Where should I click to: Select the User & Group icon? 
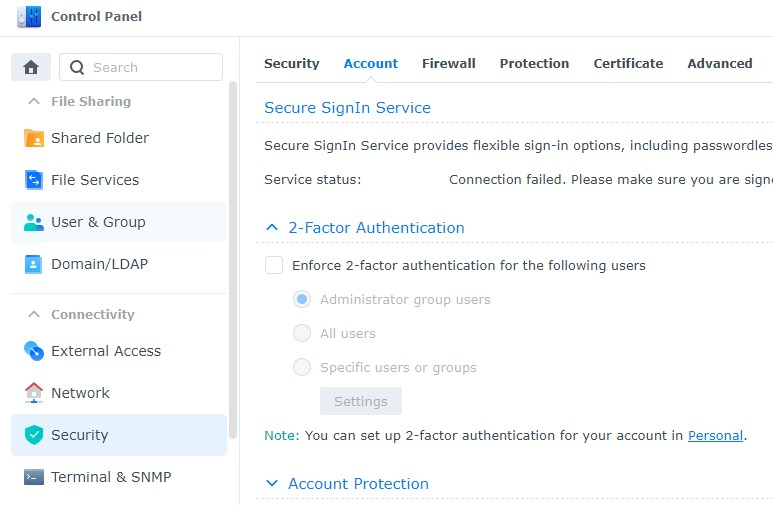point(34,222)
